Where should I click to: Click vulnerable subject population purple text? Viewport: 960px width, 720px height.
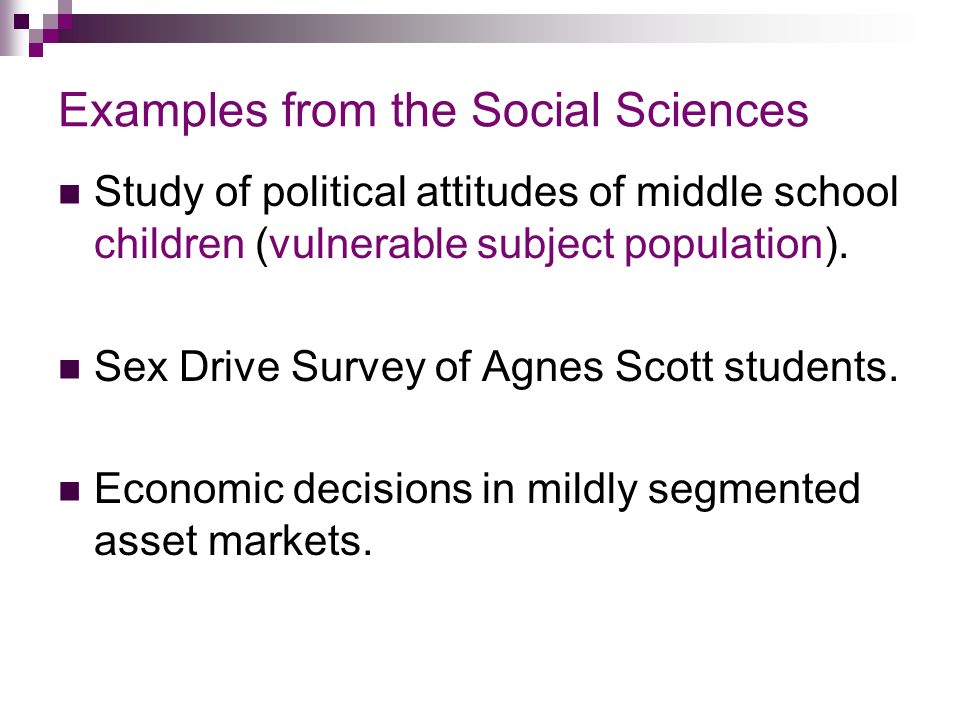point(546,245)
